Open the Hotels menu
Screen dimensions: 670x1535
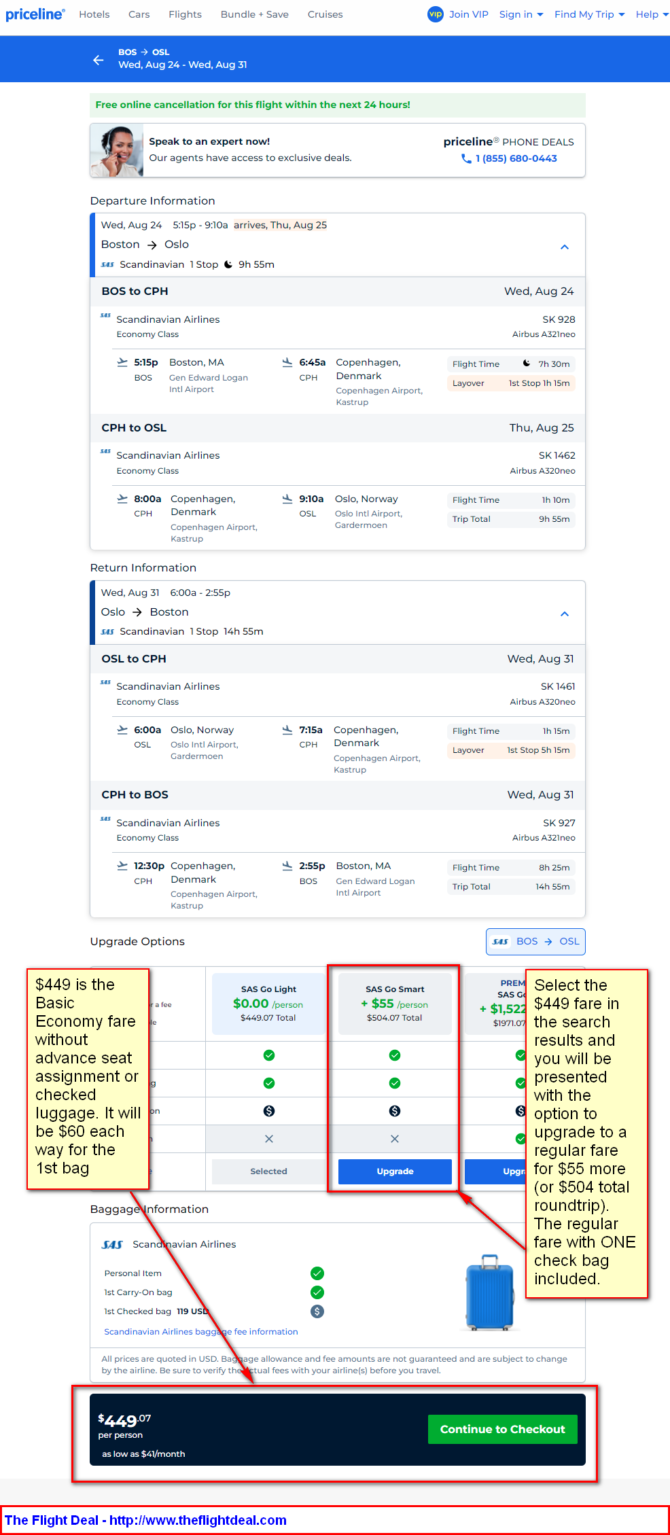tap(94, 15)
